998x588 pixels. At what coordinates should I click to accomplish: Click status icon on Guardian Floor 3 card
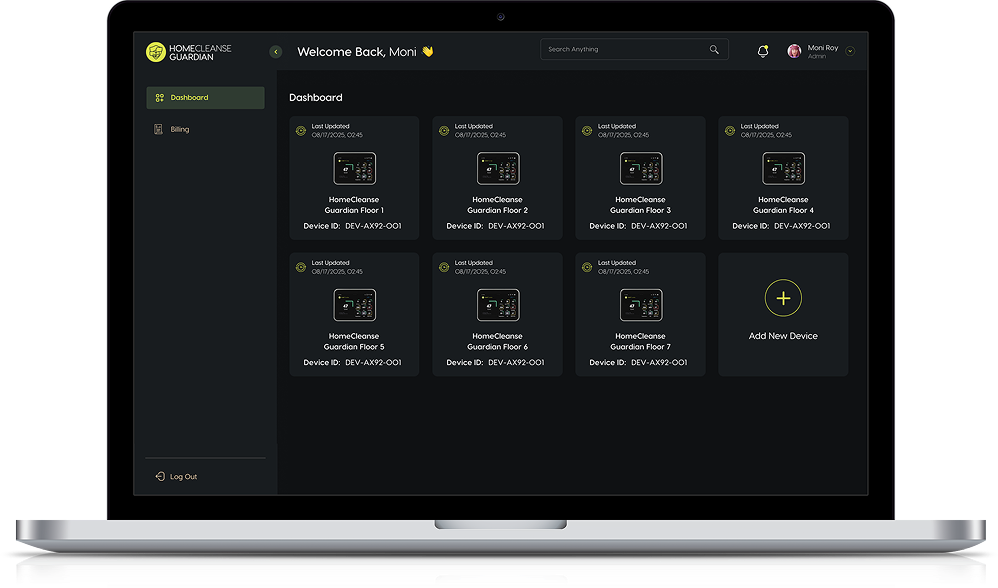click(x=586, y=130)
